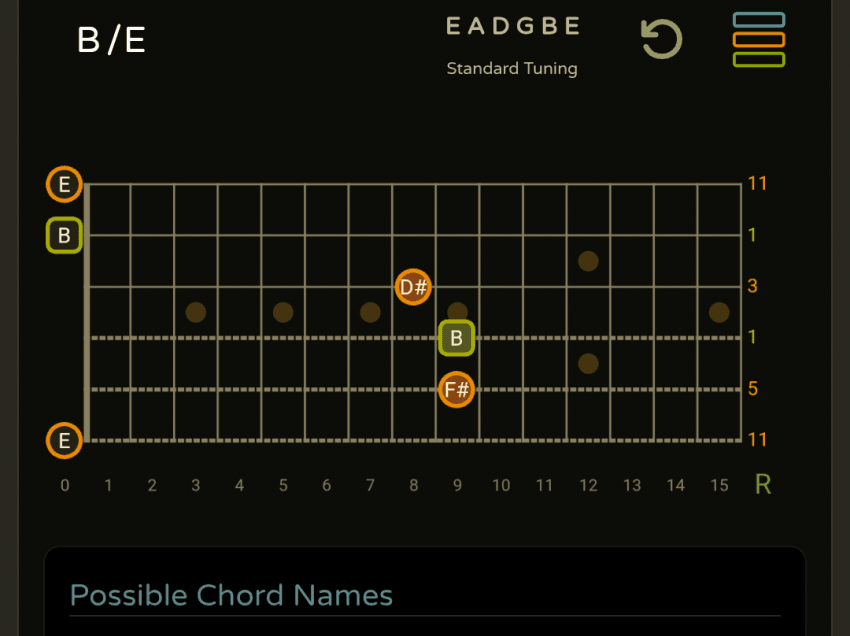Toggle the open B string note marker
This screenshot has height=636, width=850.
click(x=64, y=236)
